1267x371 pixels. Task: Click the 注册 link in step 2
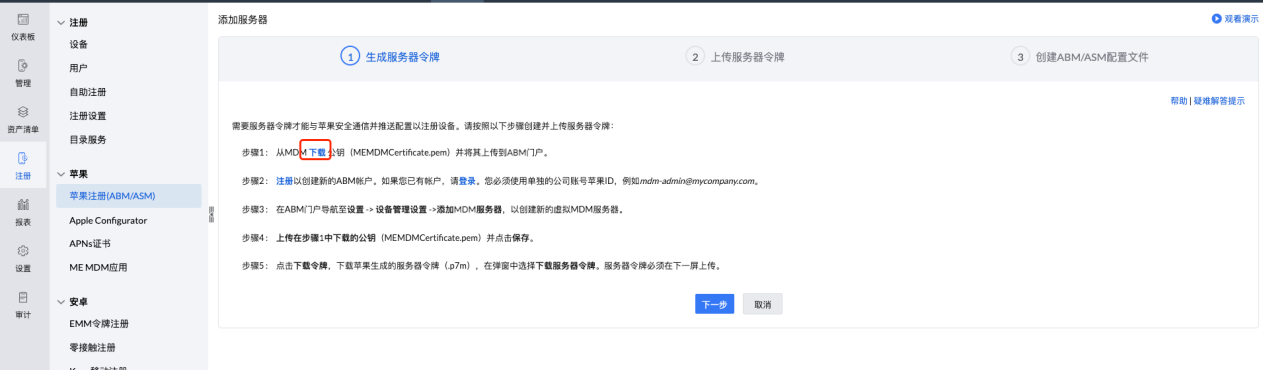tap(285, 181)
